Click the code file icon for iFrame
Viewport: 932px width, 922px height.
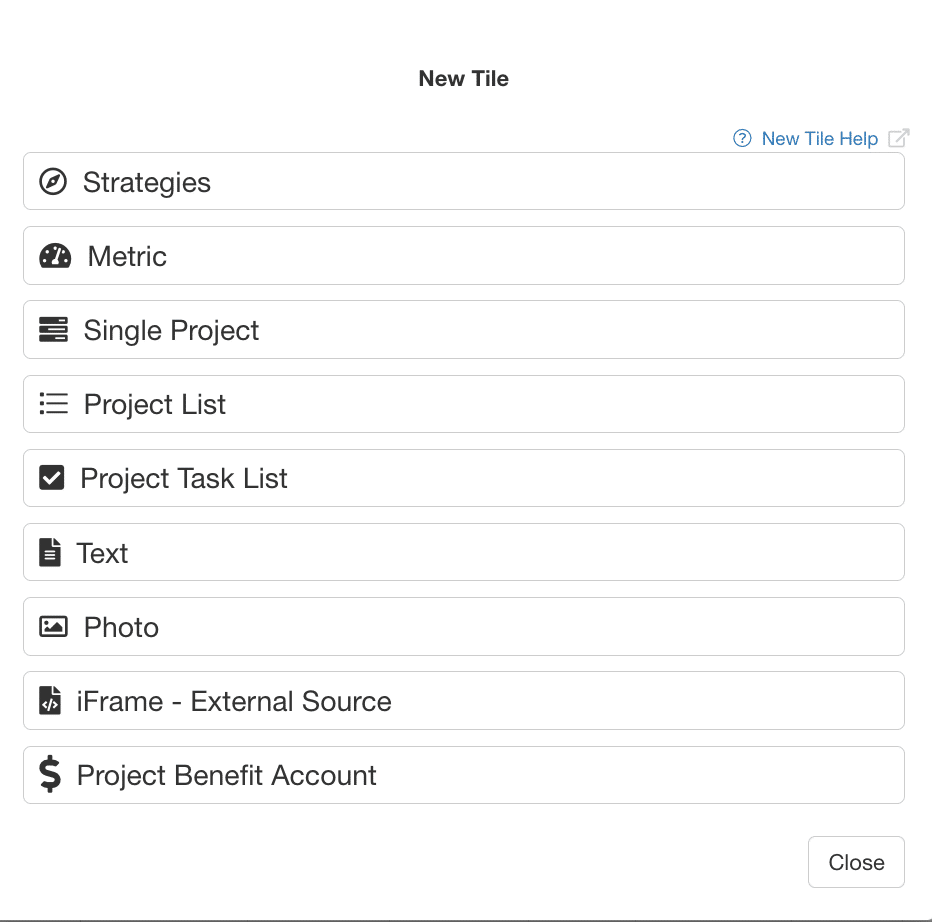pyautogui.click(x=49, y=701)
